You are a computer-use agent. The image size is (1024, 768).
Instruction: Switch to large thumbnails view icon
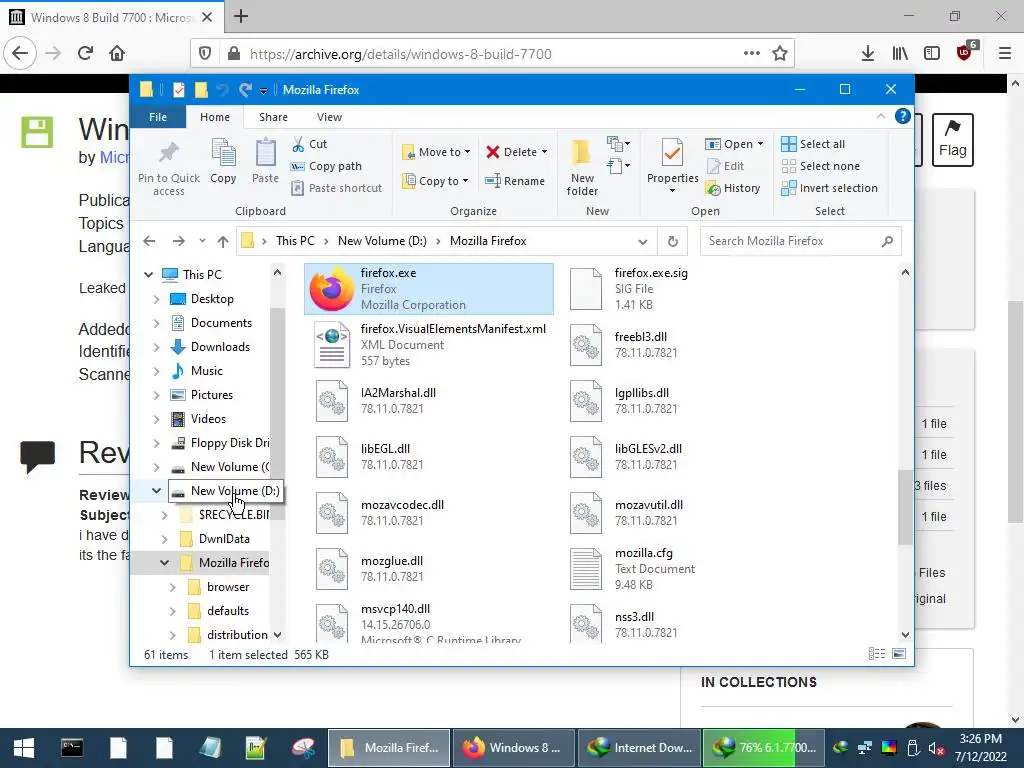click(x=899, y=654)
